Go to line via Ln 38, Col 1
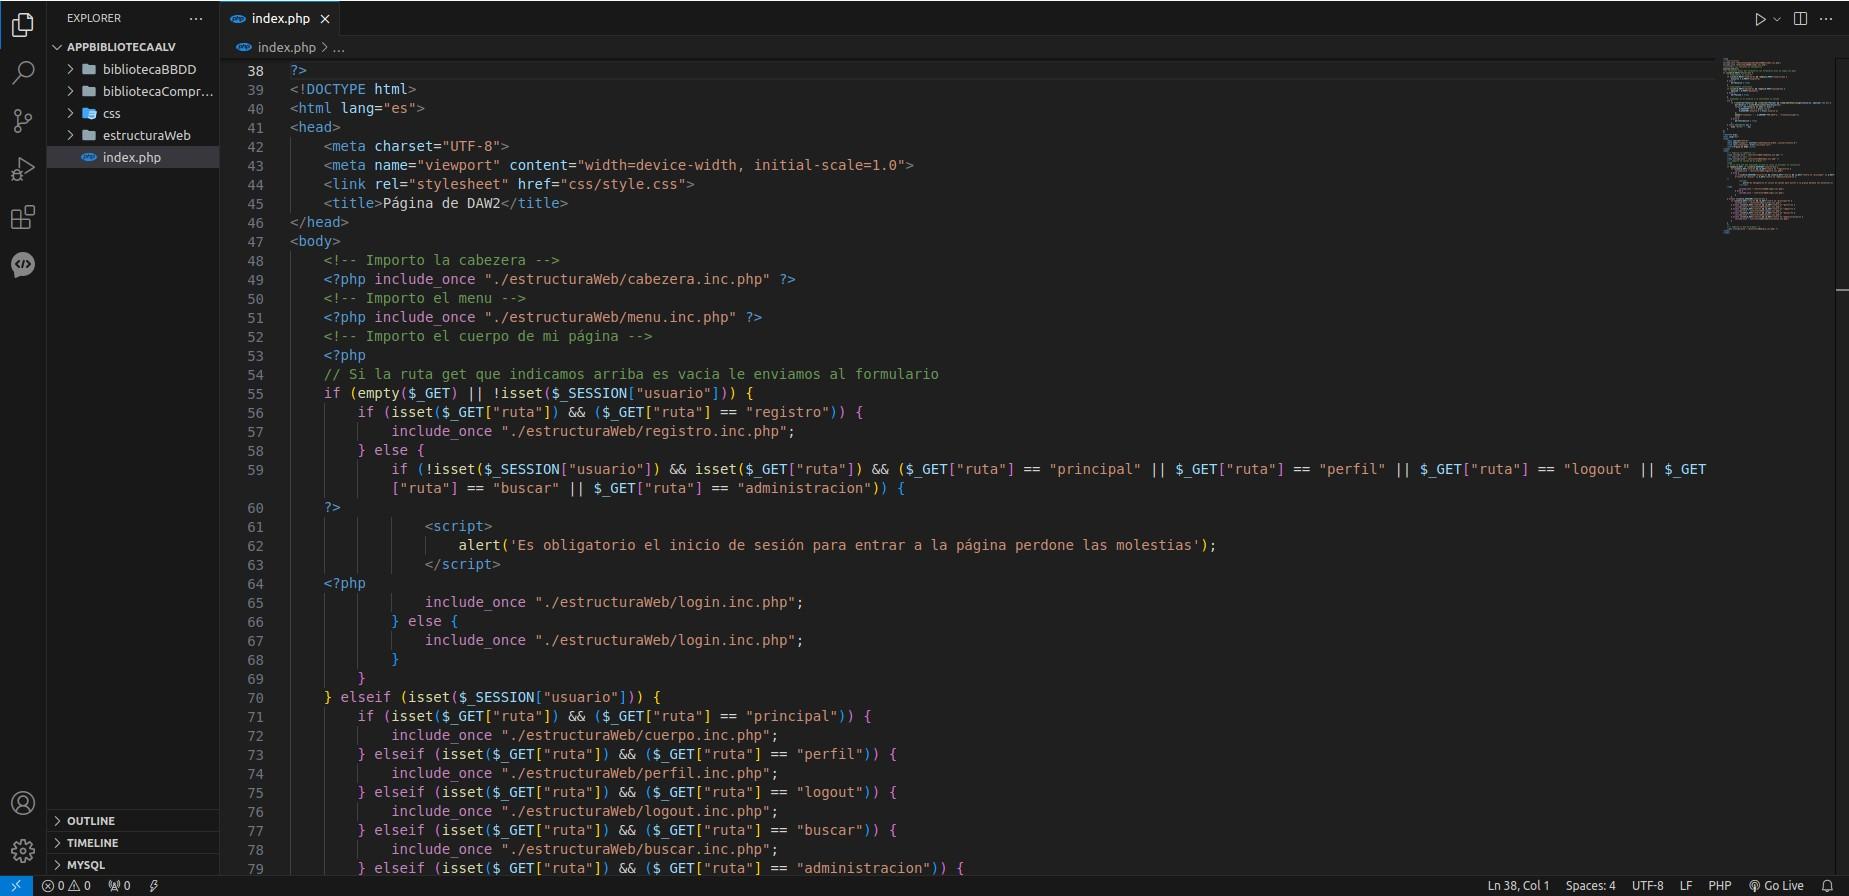This screenshot has height=896, width=1849. (1518, 886)
